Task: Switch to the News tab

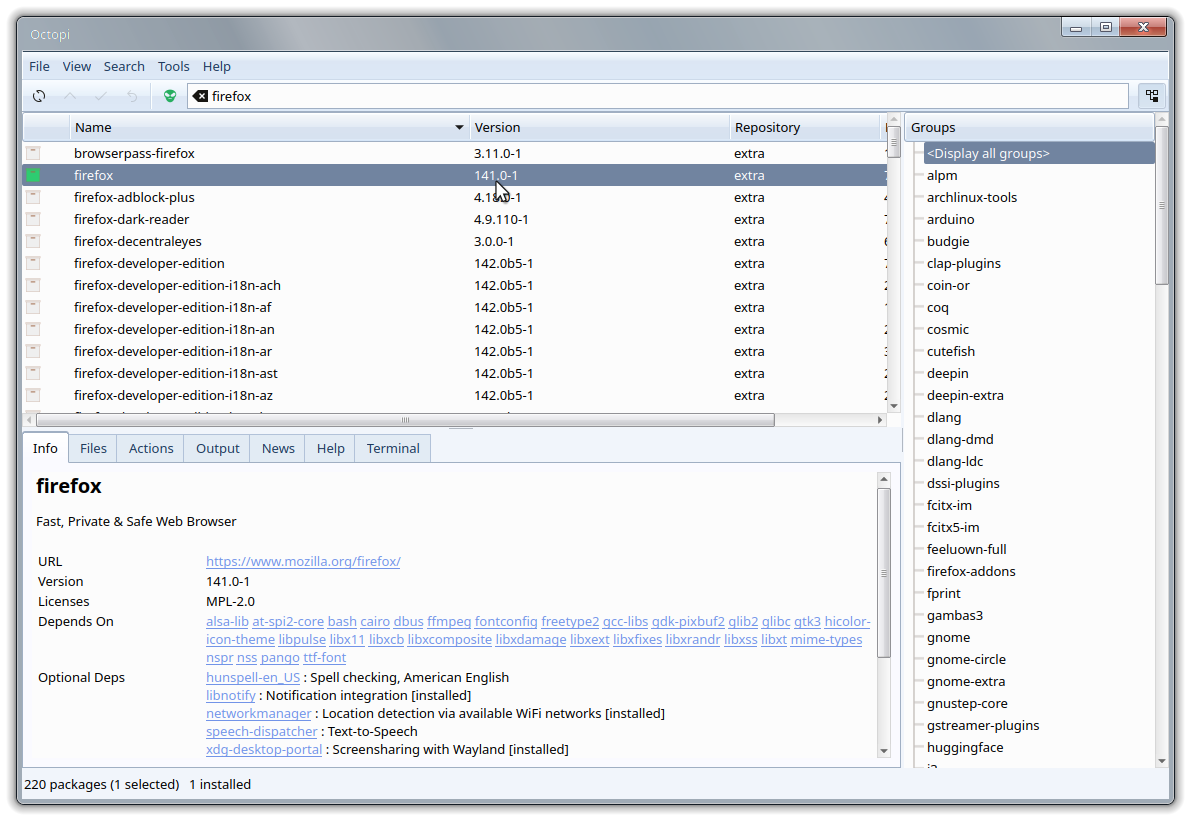Action: (x=278, y=448)
